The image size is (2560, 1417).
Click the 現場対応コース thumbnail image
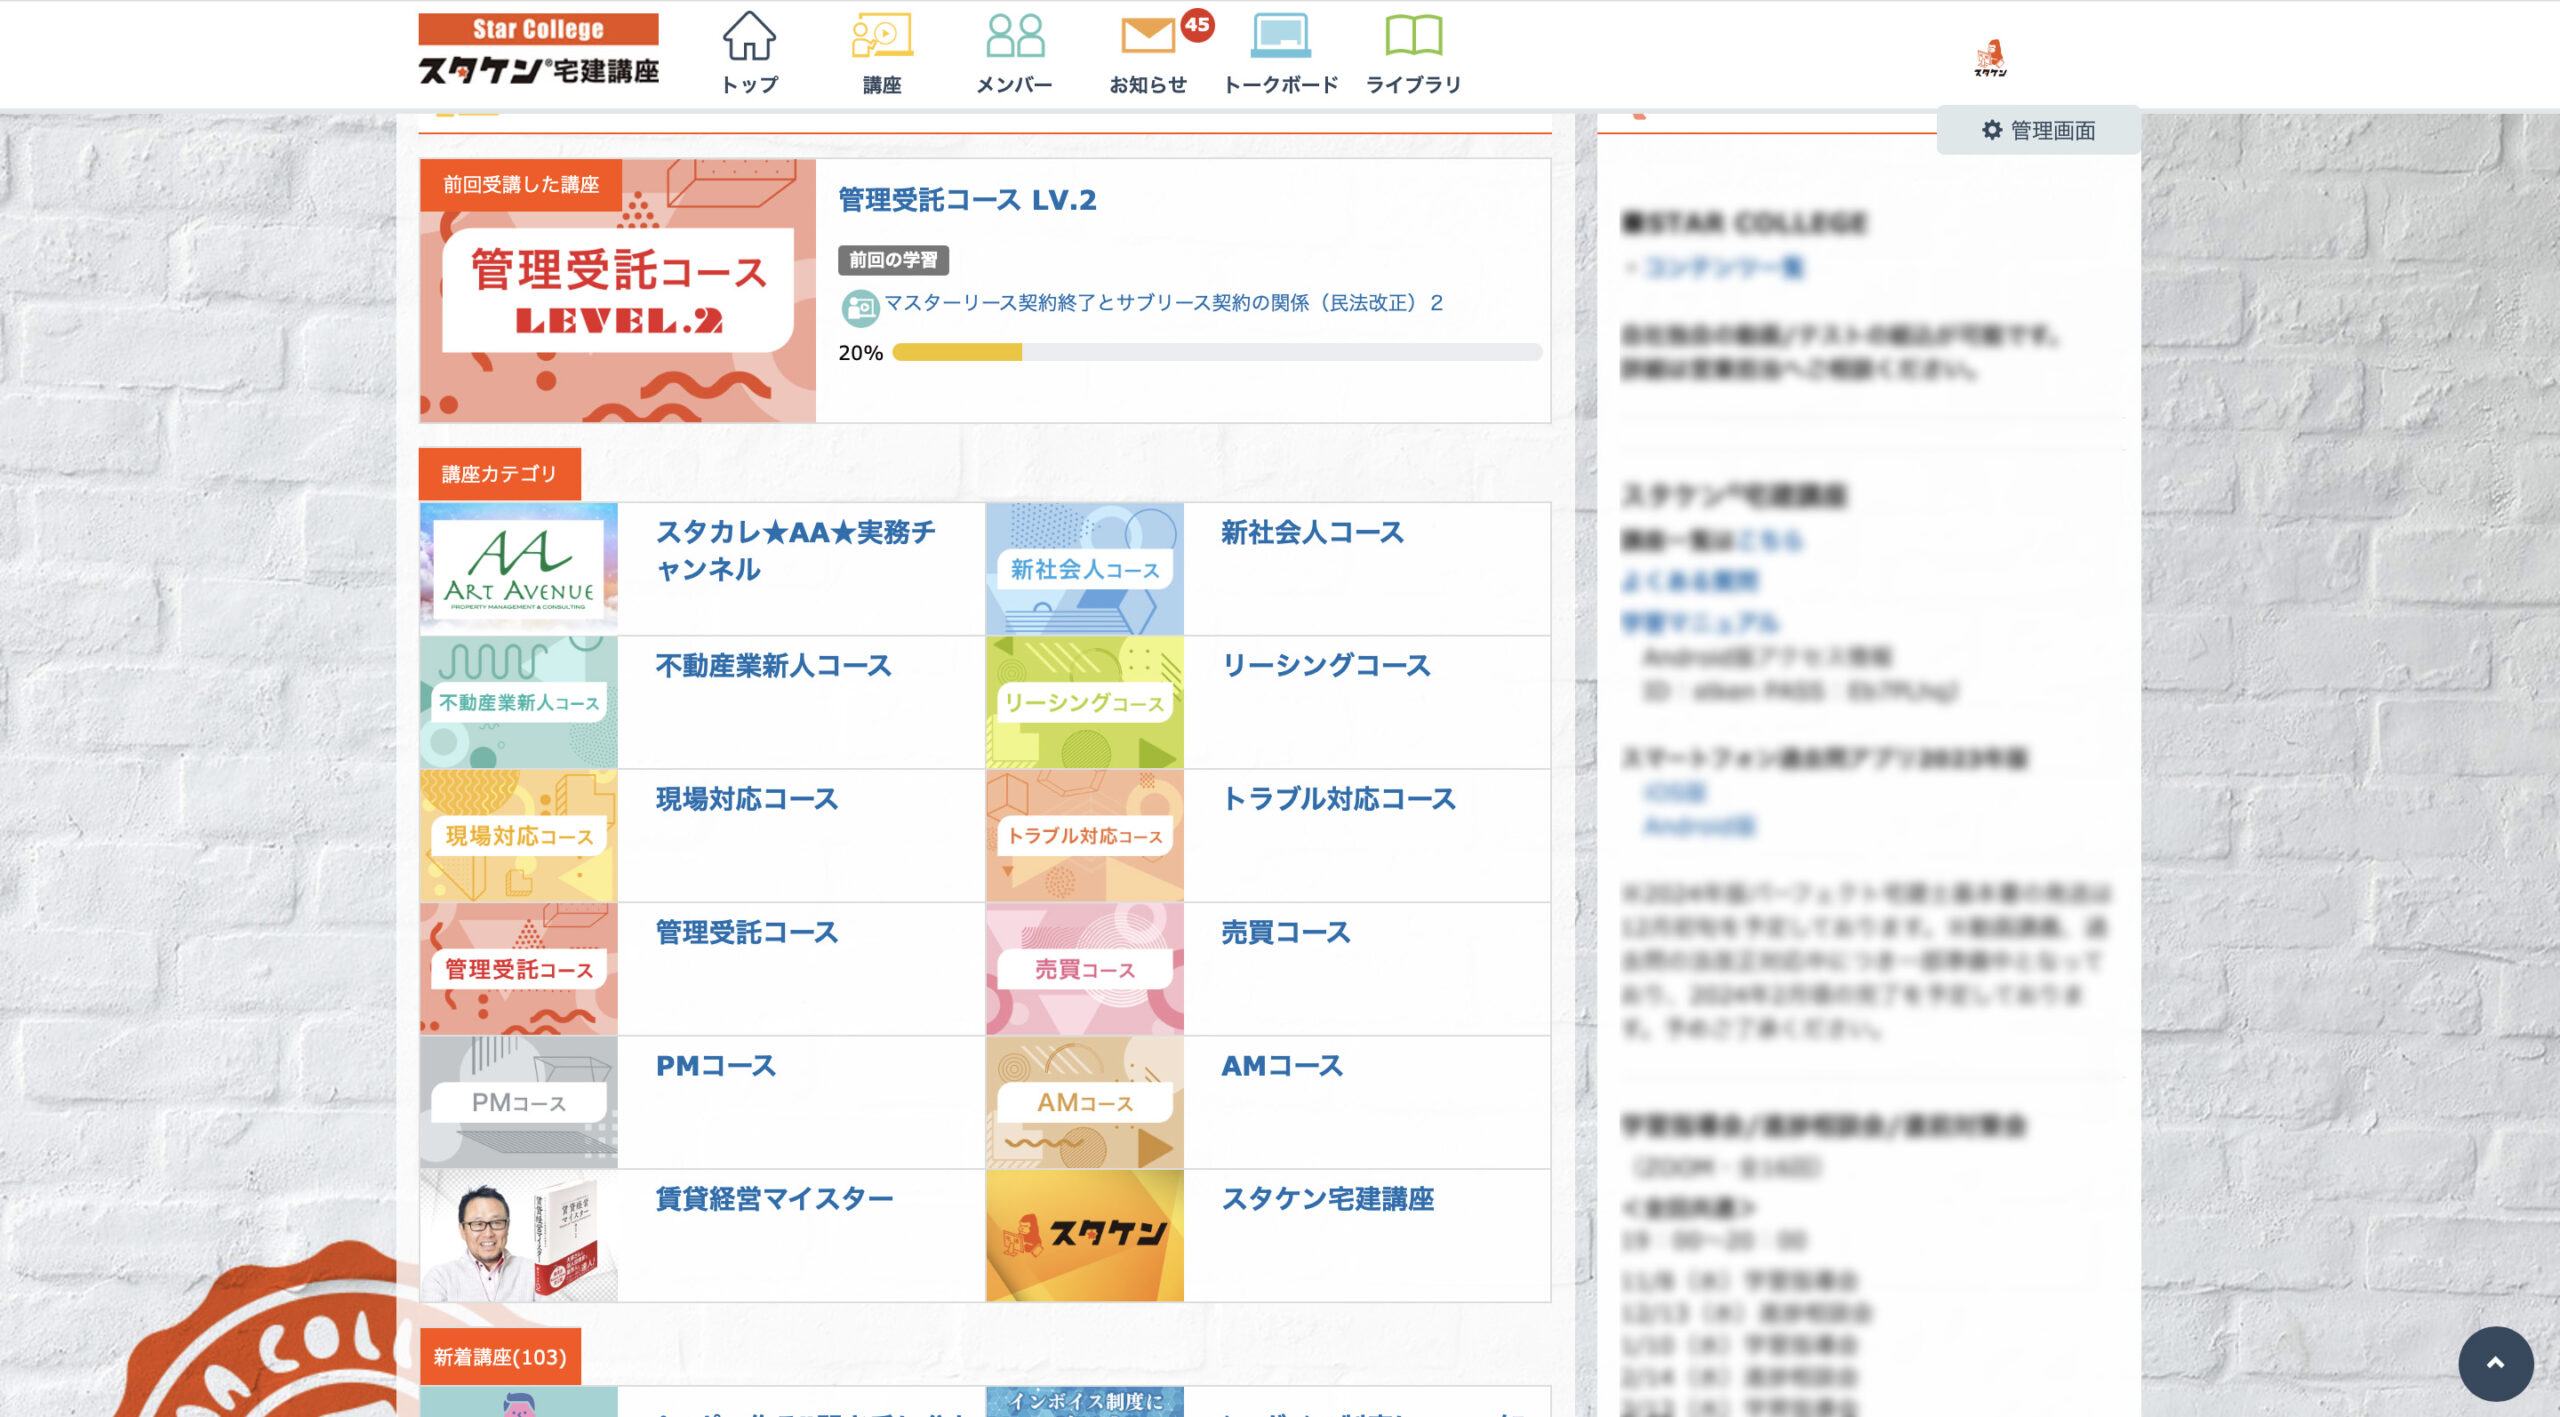click(518, 835)
